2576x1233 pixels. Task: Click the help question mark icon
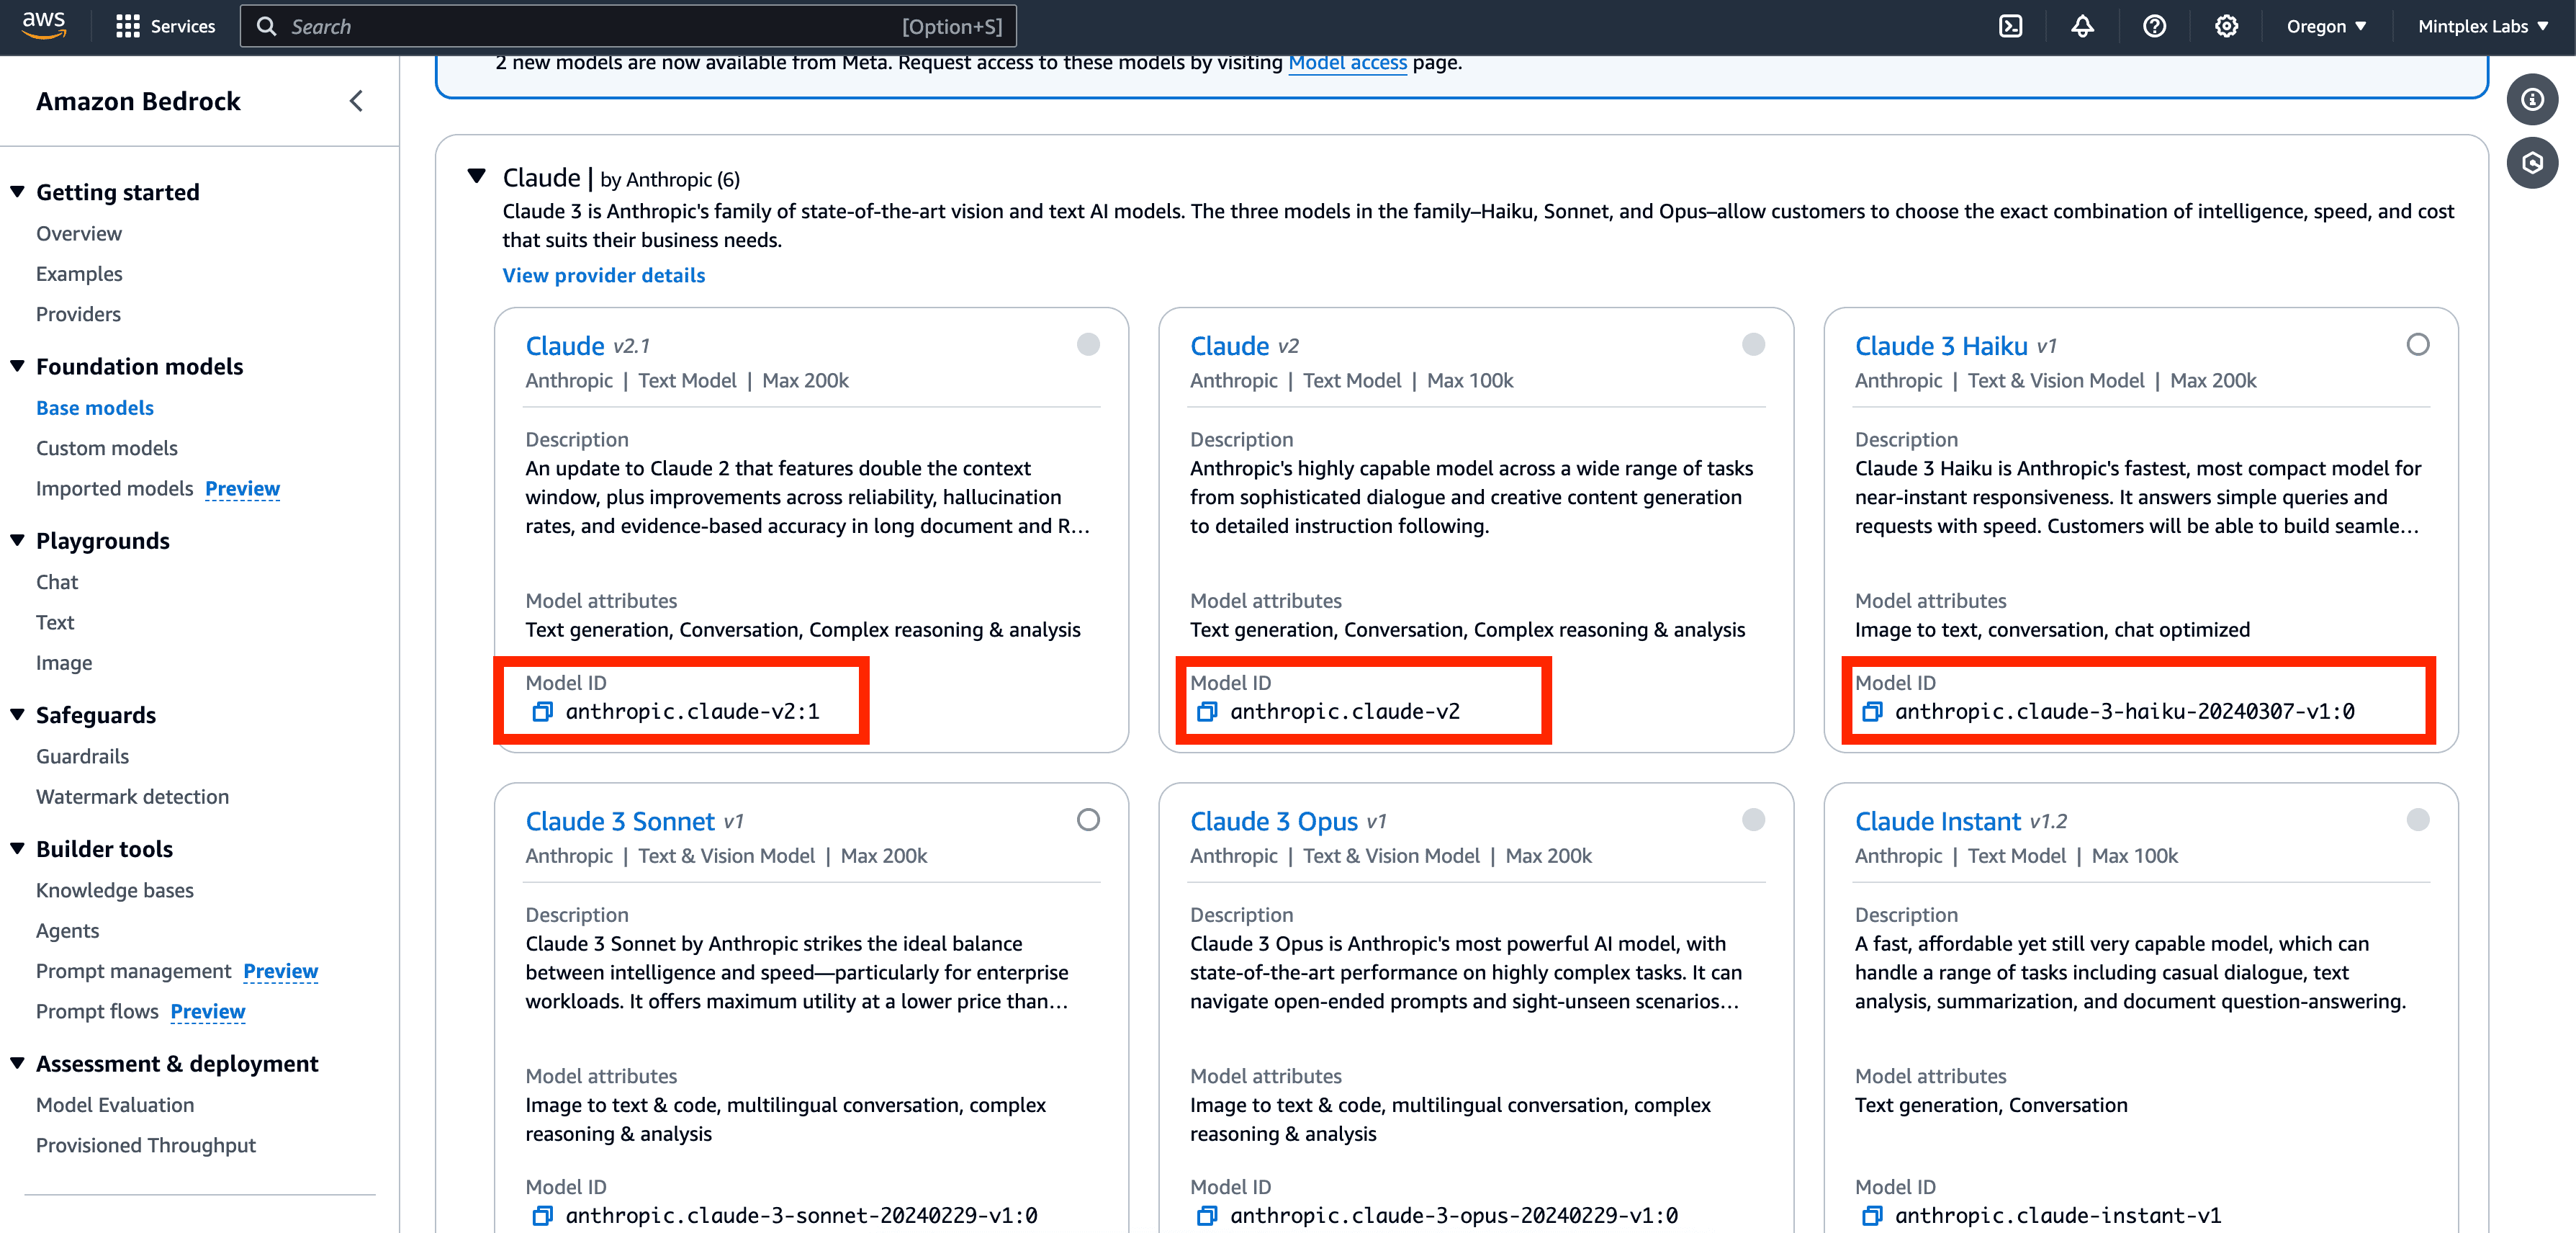(x=2154, y=27)
